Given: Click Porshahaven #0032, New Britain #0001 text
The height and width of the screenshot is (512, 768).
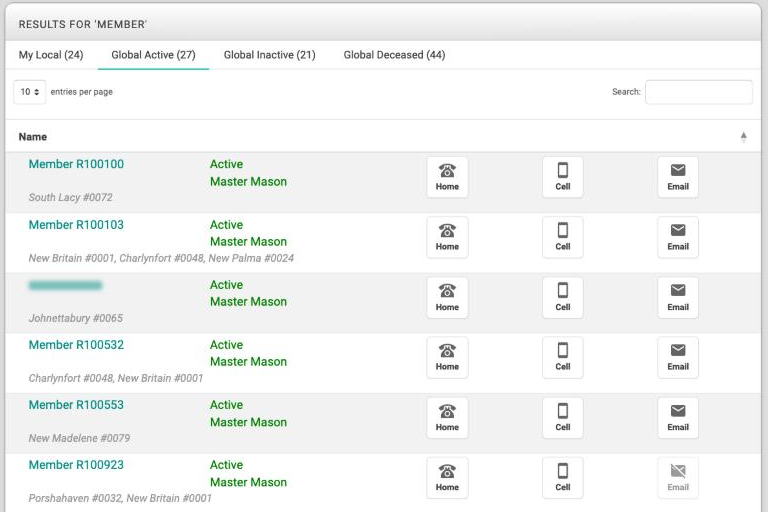Looking at the screenshot, I should pyautogui.click(x=120, y=498).
